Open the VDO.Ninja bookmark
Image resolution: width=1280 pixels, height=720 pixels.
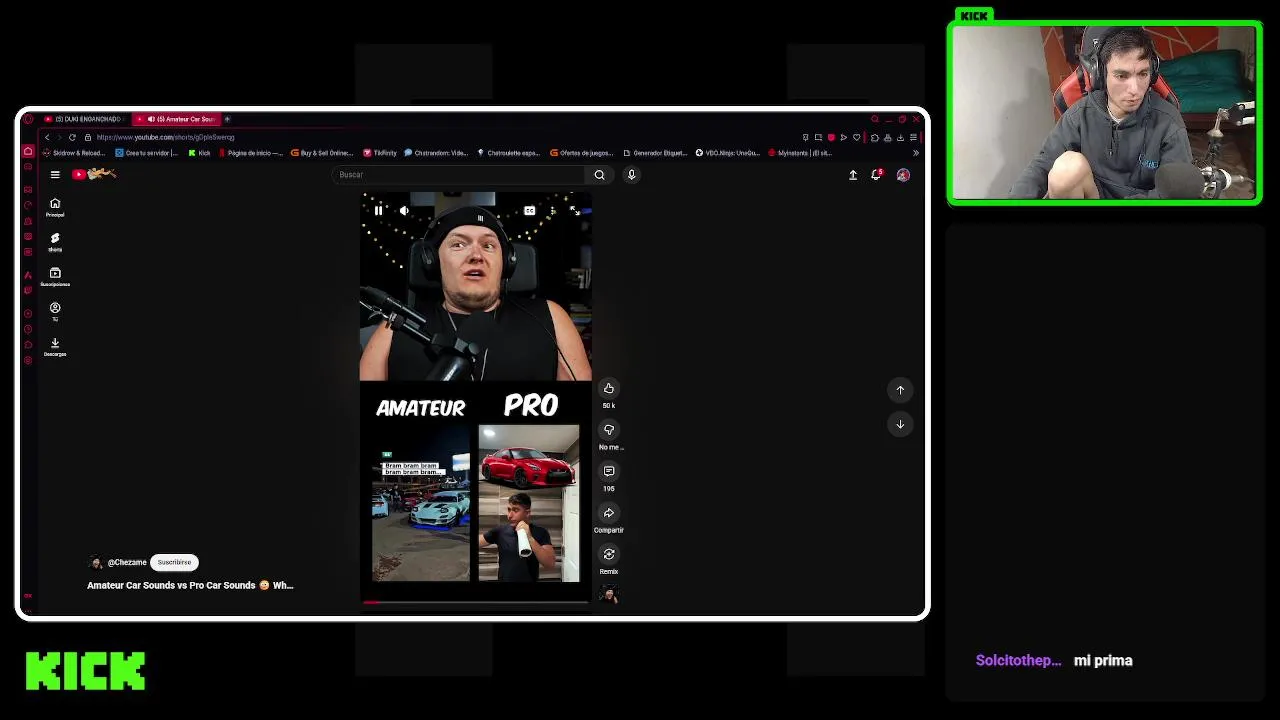pyautogui.click(x=728, y=153)
